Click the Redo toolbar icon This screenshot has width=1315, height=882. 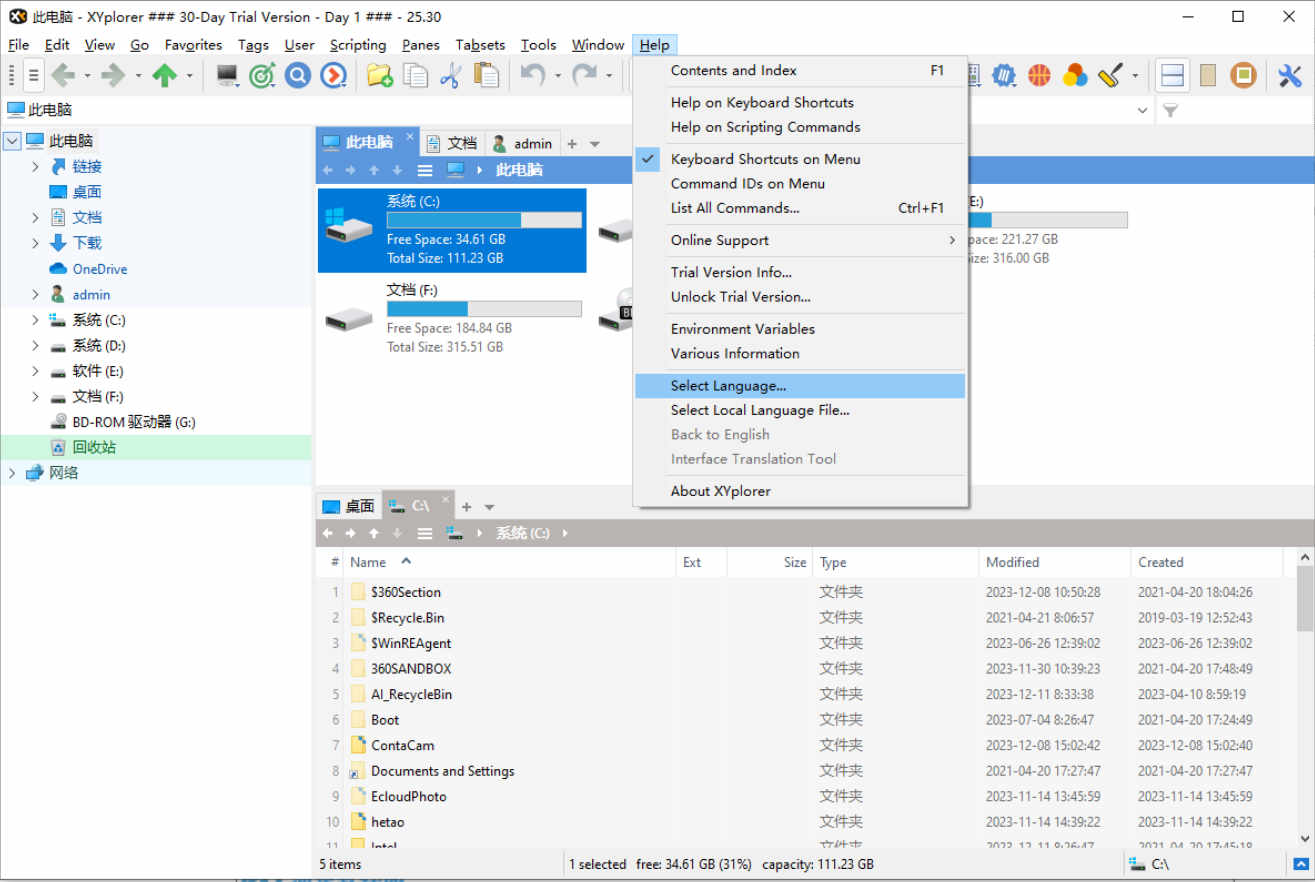coord(584,75)
